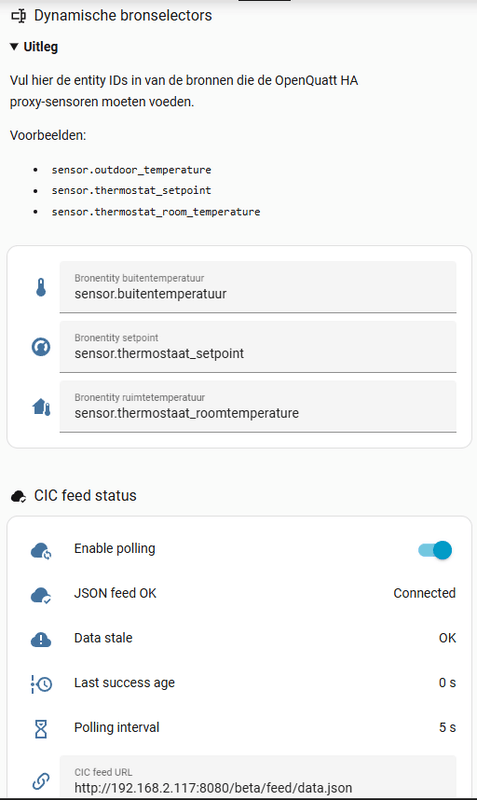
Task: Click the CIC feed URL link icon
Action: click(x=41, y=781)
